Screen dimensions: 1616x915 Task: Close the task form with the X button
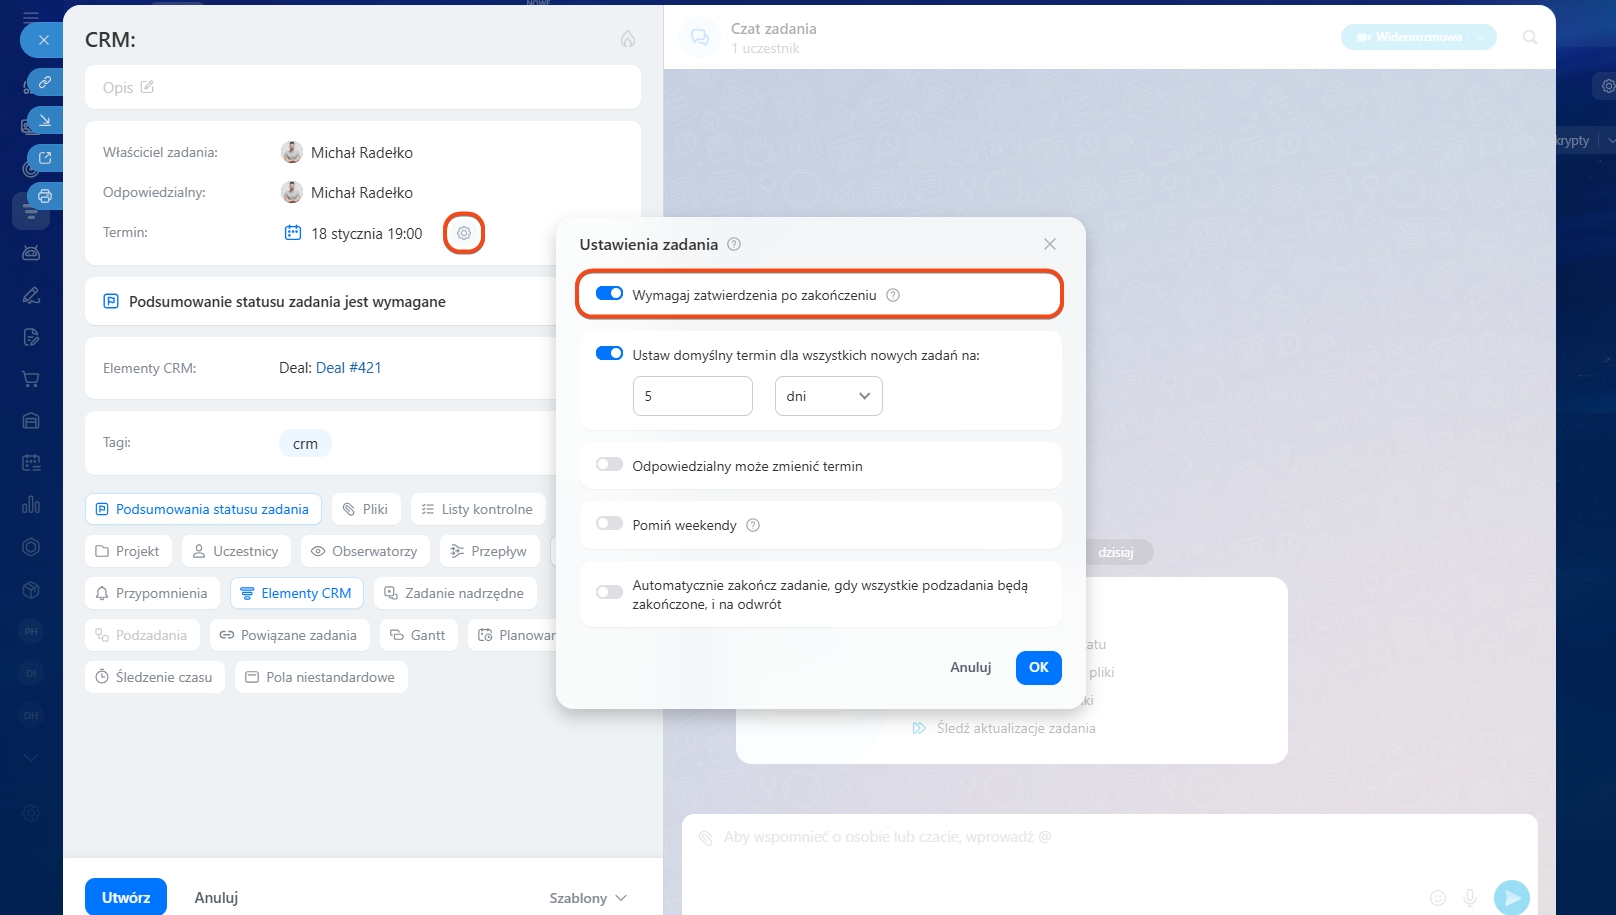point(43,40)
